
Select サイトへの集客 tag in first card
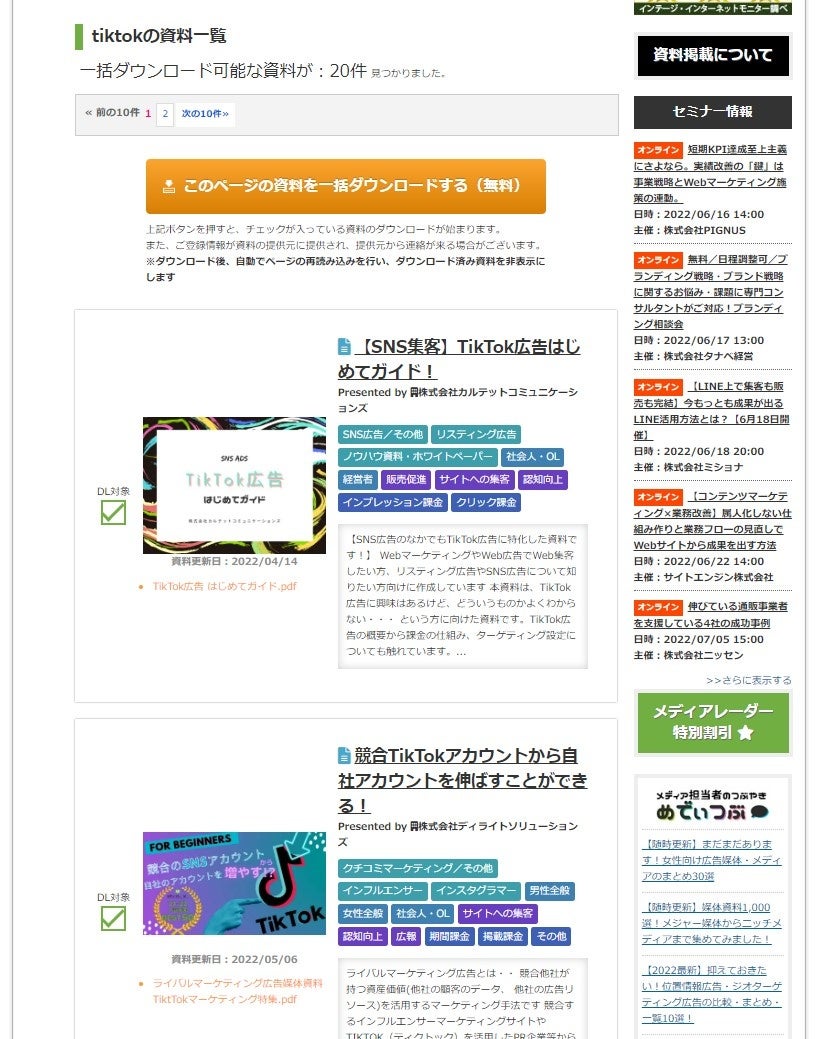coord(474,480)
